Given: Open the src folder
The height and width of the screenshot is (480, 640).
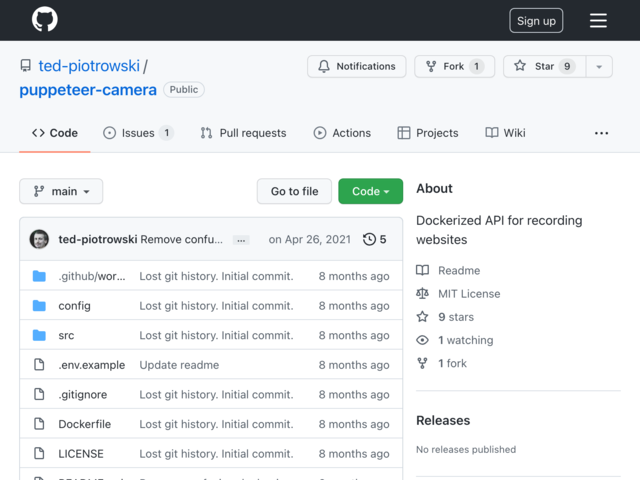Looking at the screenshot, I should pyautogui.click(x=66, y=336).
